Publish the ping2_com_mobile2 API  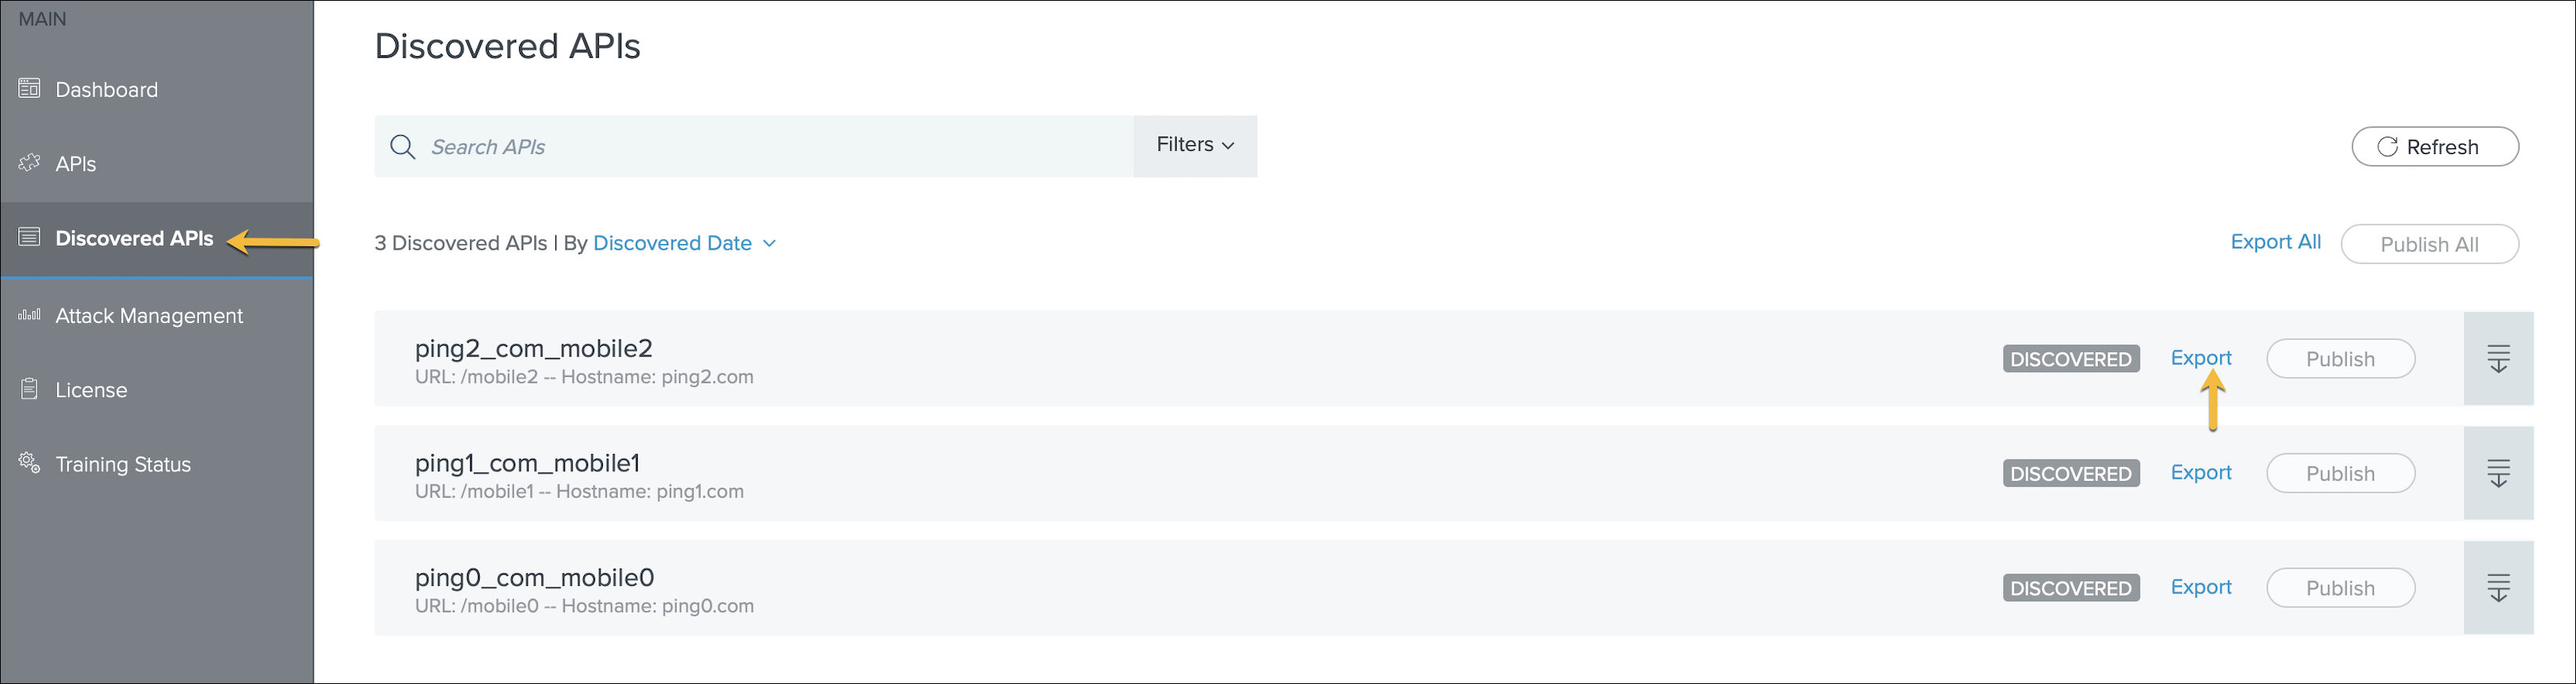tap(2339, 359)
